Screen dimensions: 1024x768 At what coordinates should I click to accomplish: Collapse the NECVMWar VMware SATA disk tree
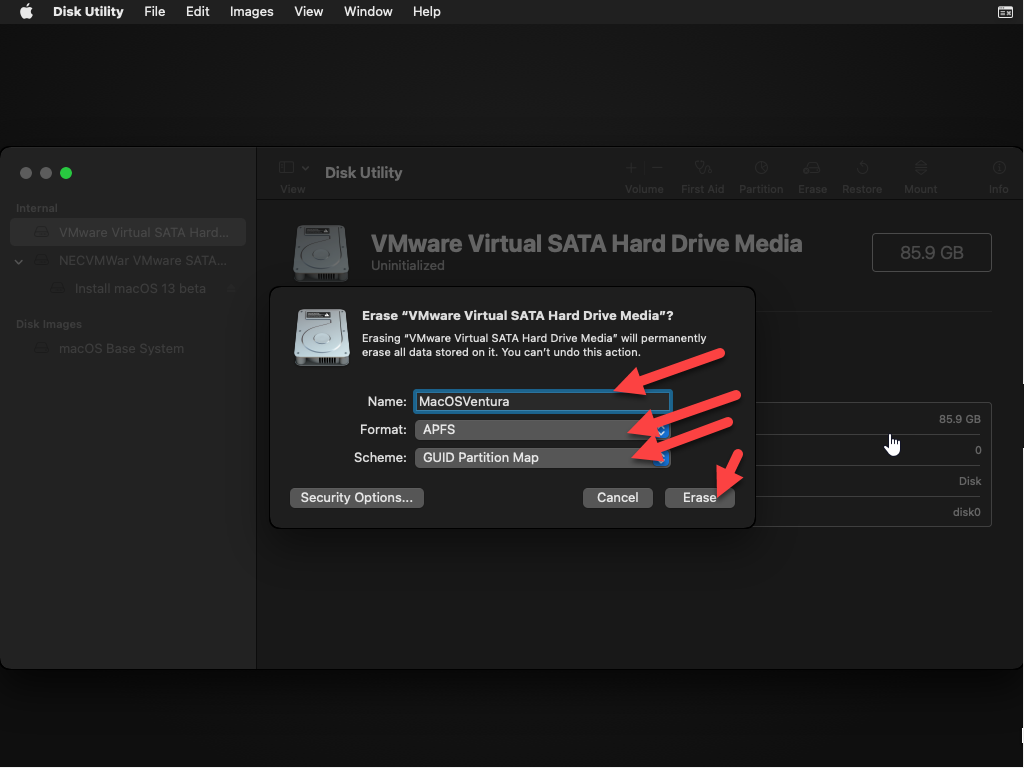(x=19, y=261)
